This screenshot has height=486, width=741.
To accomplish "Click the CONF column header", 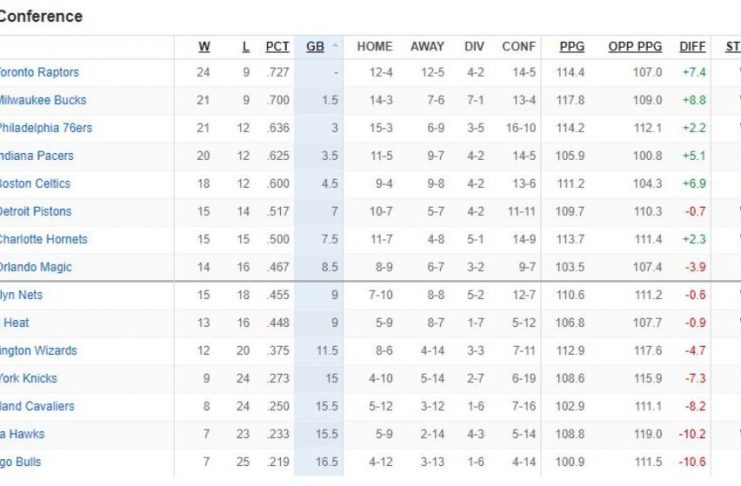I will (519, 46).
